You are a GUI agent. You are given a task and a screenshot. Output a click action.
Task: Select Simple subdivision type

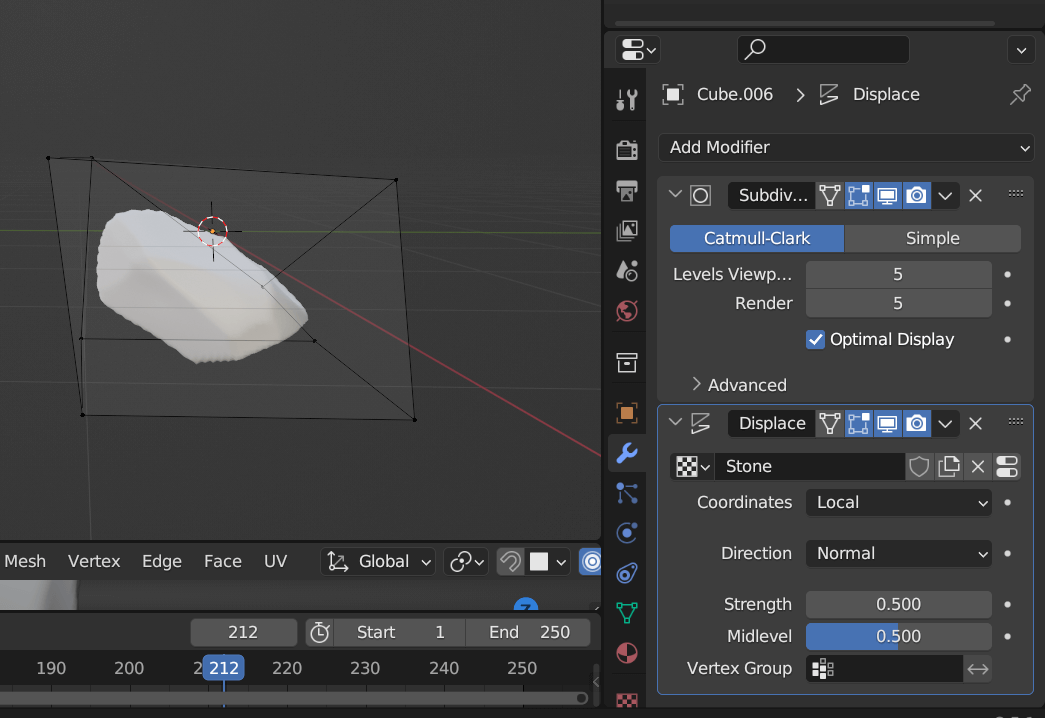tap(932, 239)
